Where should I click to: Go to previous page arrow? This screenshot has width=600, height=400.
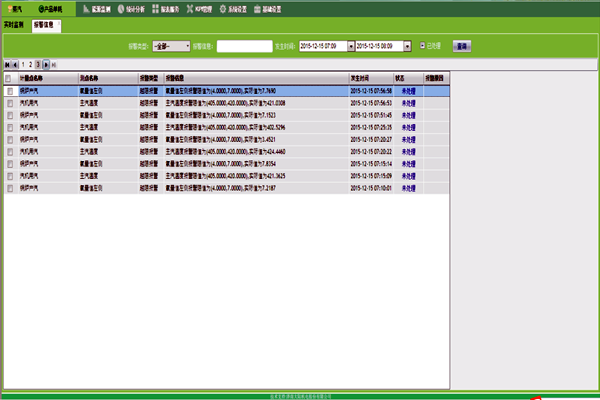click(16, 63)
